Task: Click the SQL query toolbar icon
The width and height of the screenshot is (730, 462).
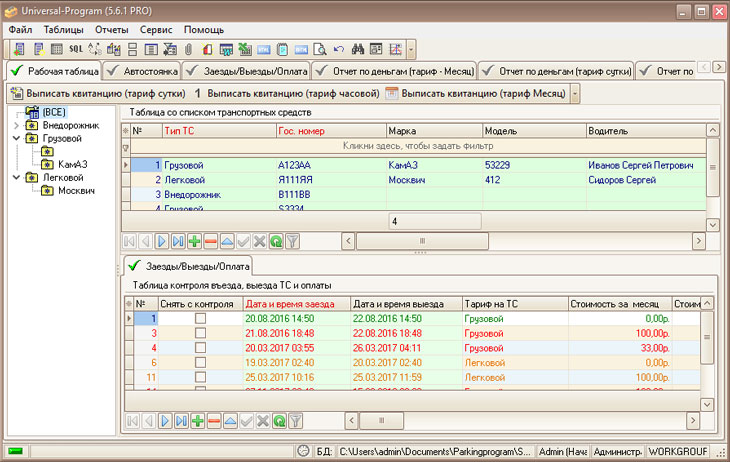Action: tap(75, 49)
